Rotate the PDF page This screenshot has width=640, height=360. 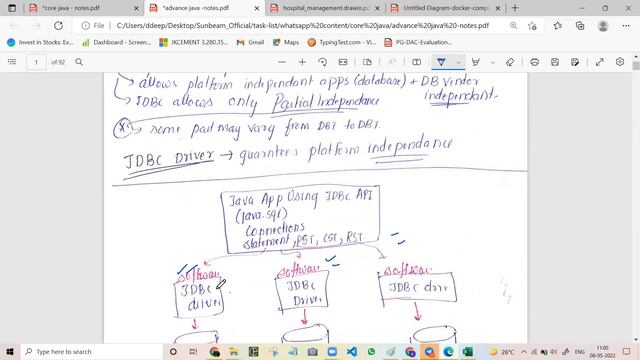322,62
